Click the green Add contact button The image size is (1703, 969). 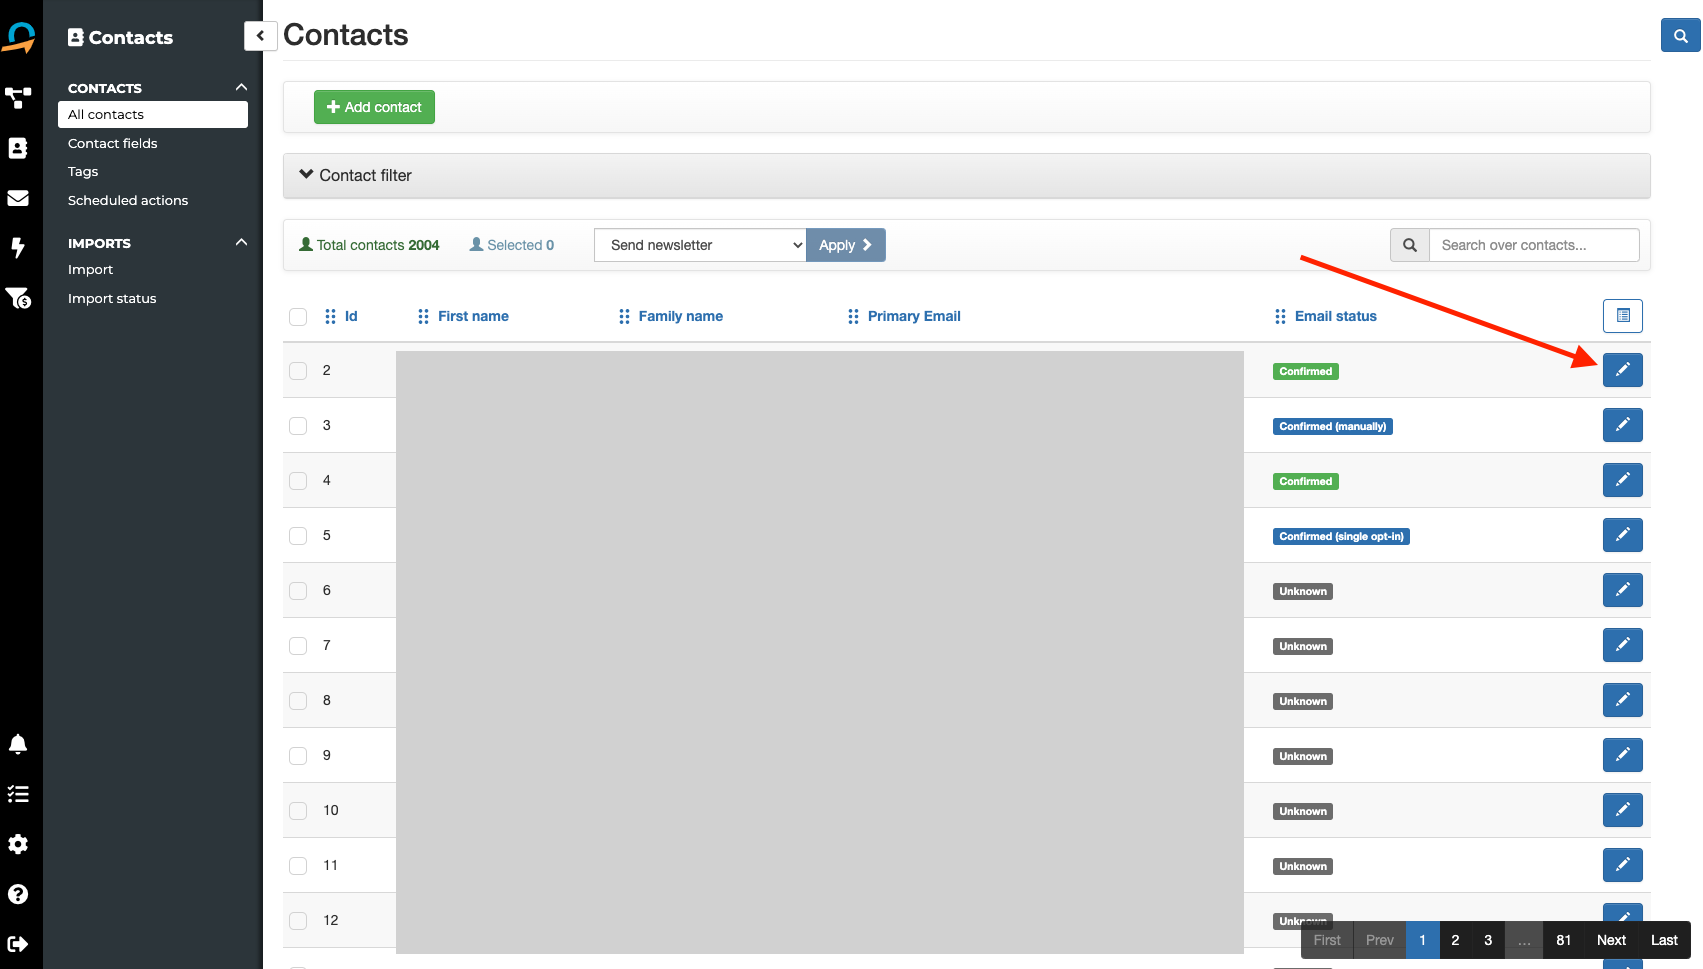pyautogui.click(x=374, y=107)
